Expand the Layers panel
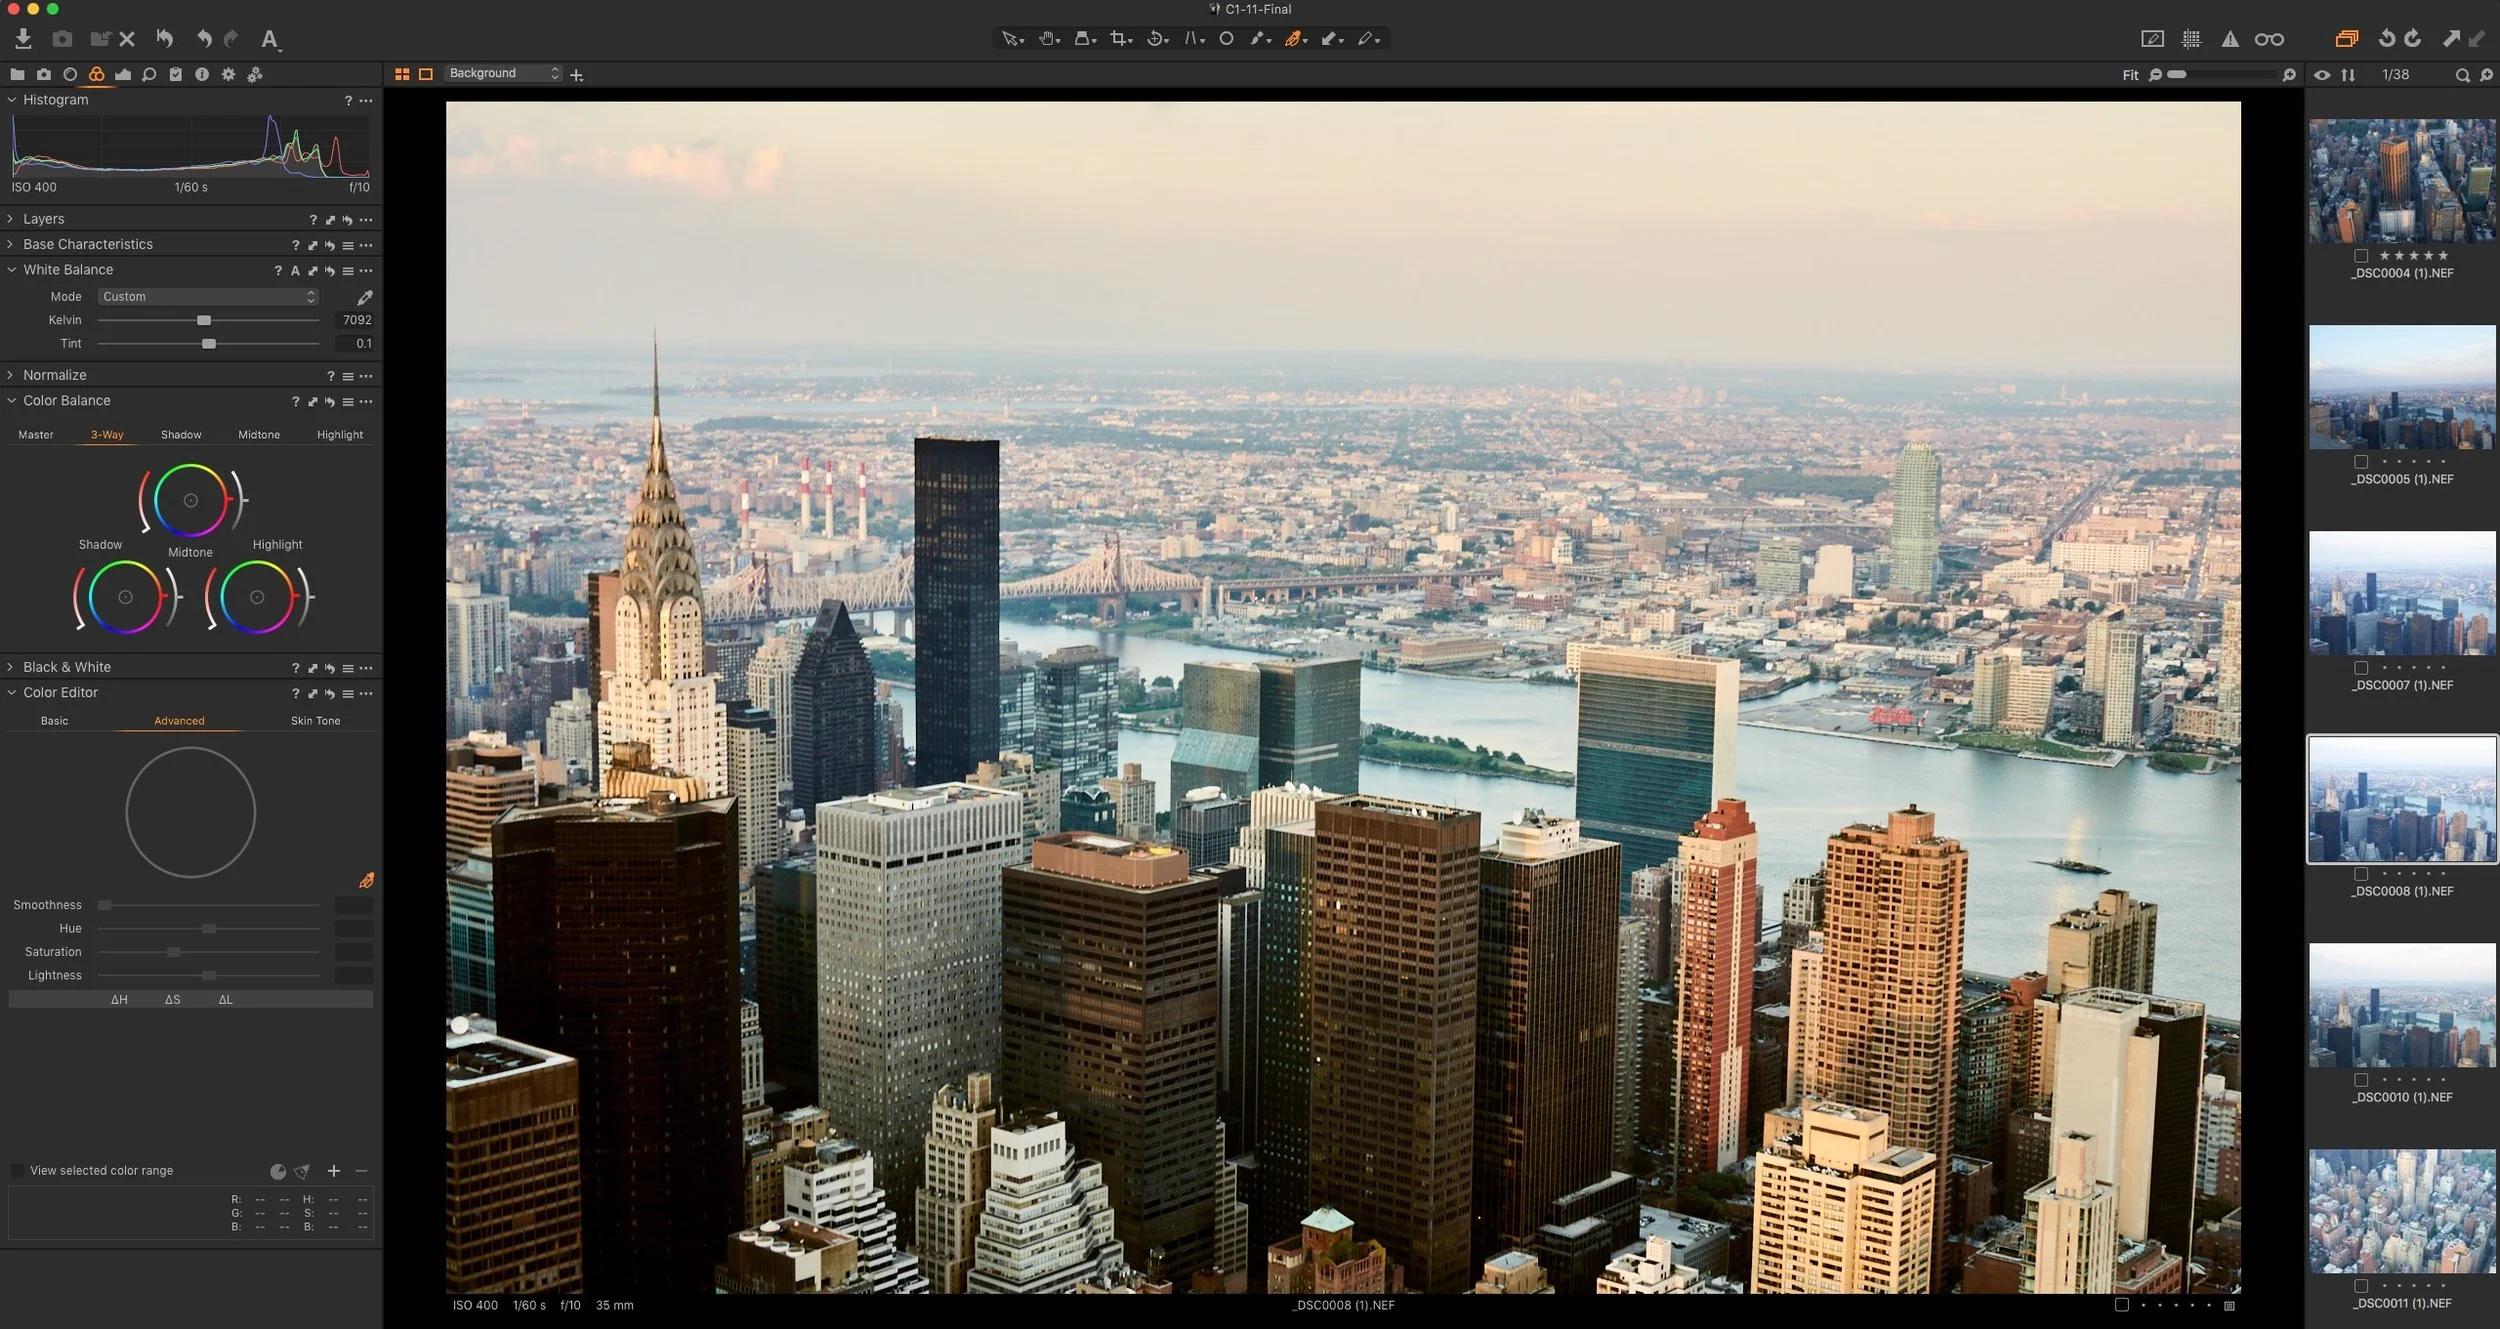Image resolution: width=2500 pixels, height=1329 pixels. pos(11,219)
